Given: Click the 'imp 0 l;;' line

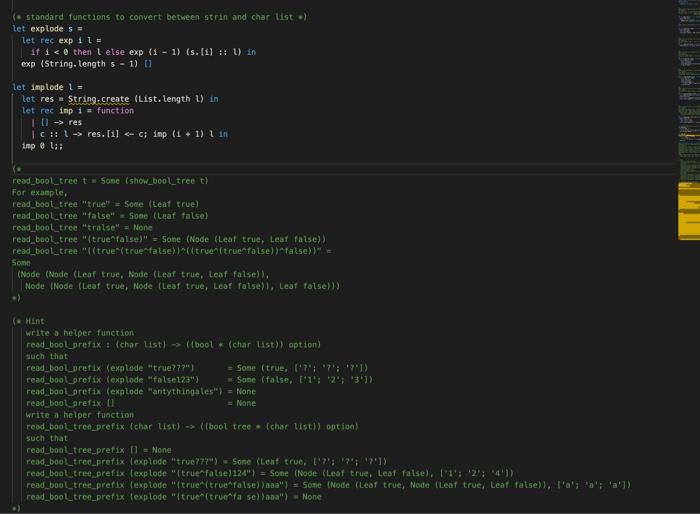Looking at the screenshot, I should (x=42, y=146).
